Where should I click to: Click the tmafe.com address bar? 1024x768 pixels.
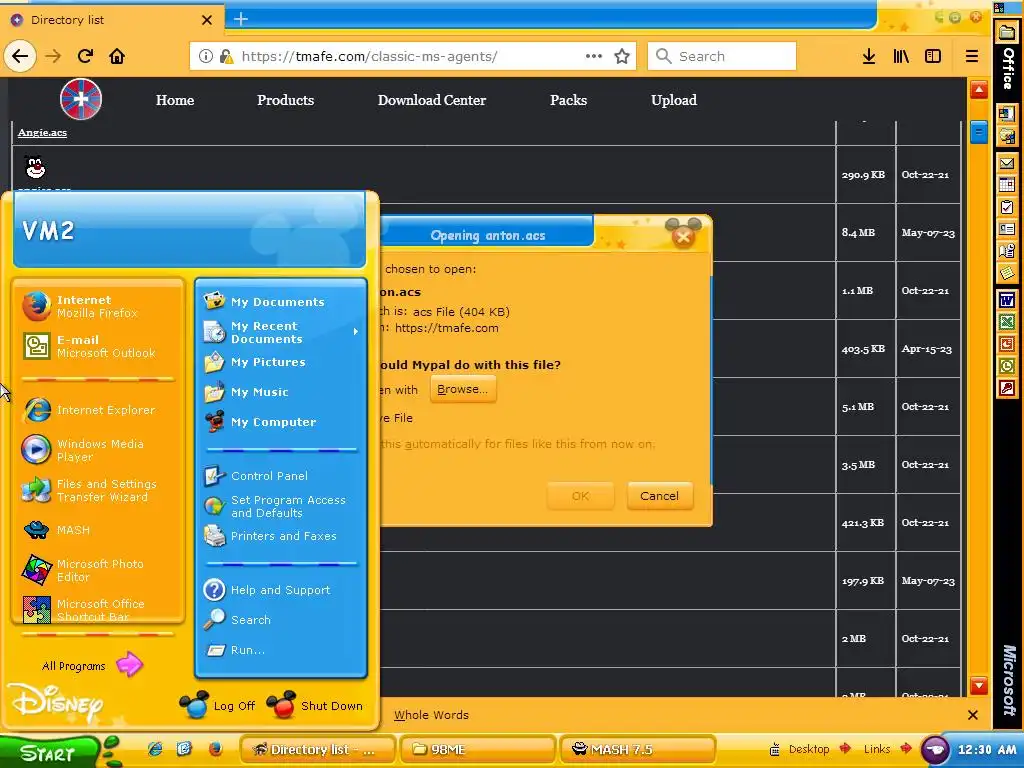pos(411,56)
